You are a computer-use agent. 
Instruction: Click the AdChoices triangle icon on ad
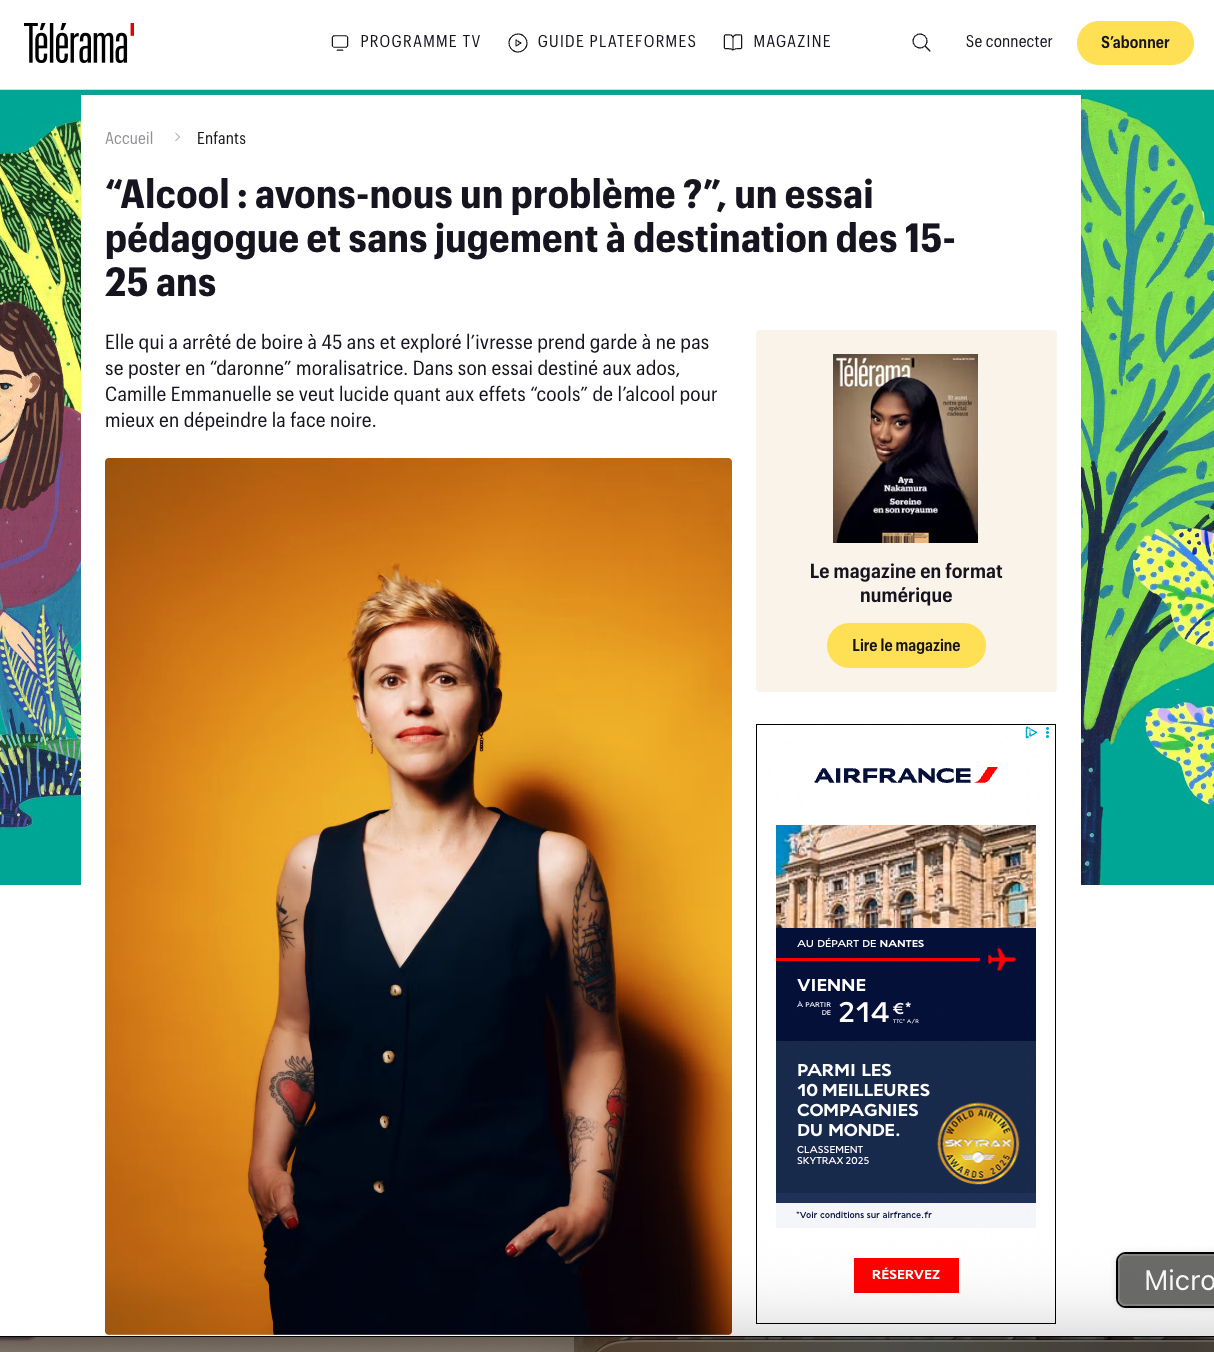pos(1031,733)
